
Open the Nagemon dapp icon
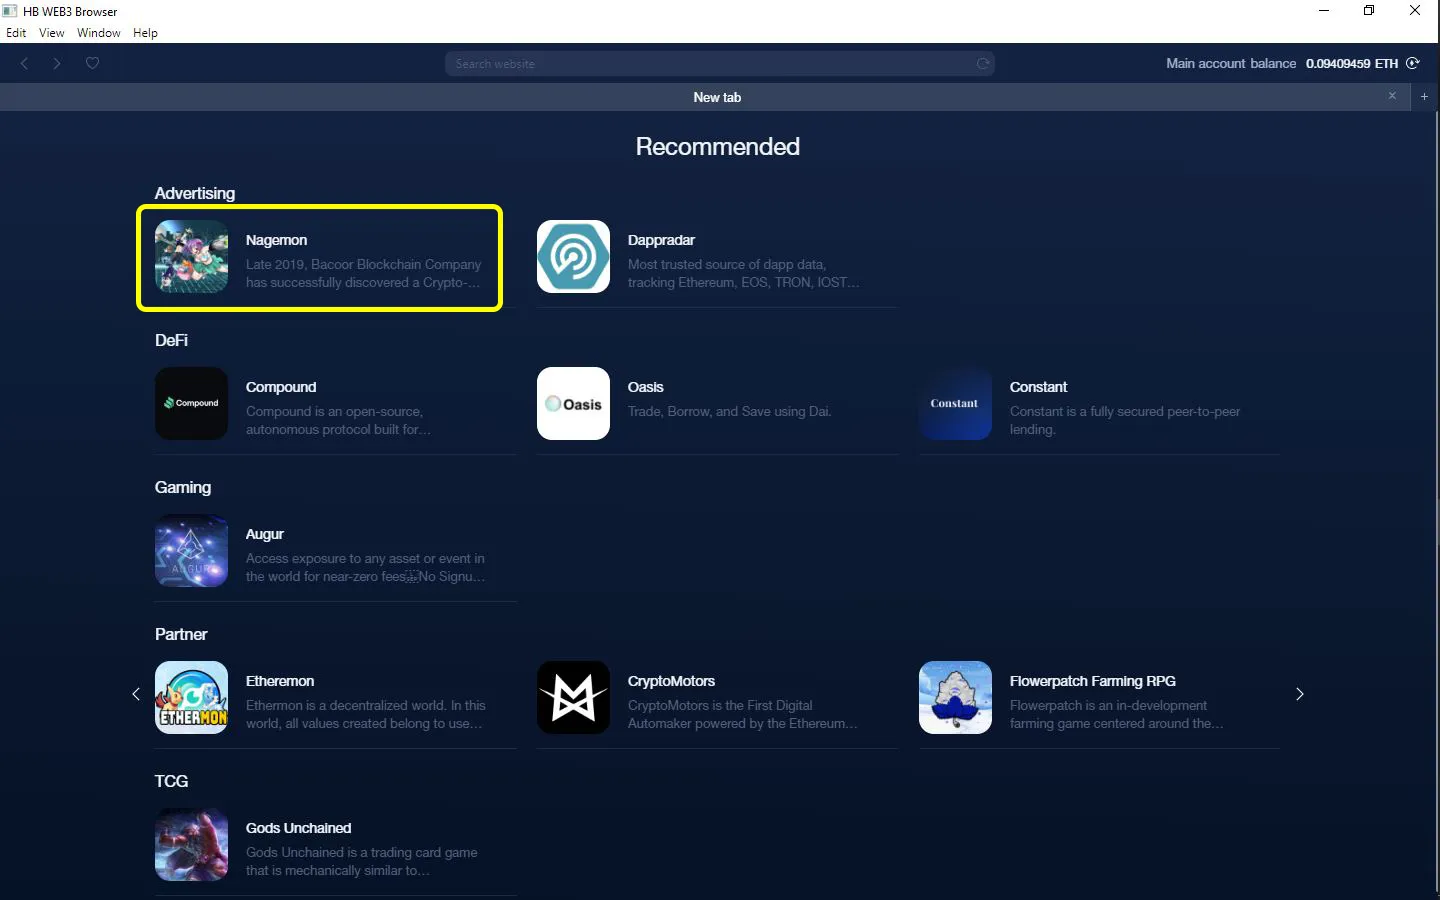tap(191, 257)
